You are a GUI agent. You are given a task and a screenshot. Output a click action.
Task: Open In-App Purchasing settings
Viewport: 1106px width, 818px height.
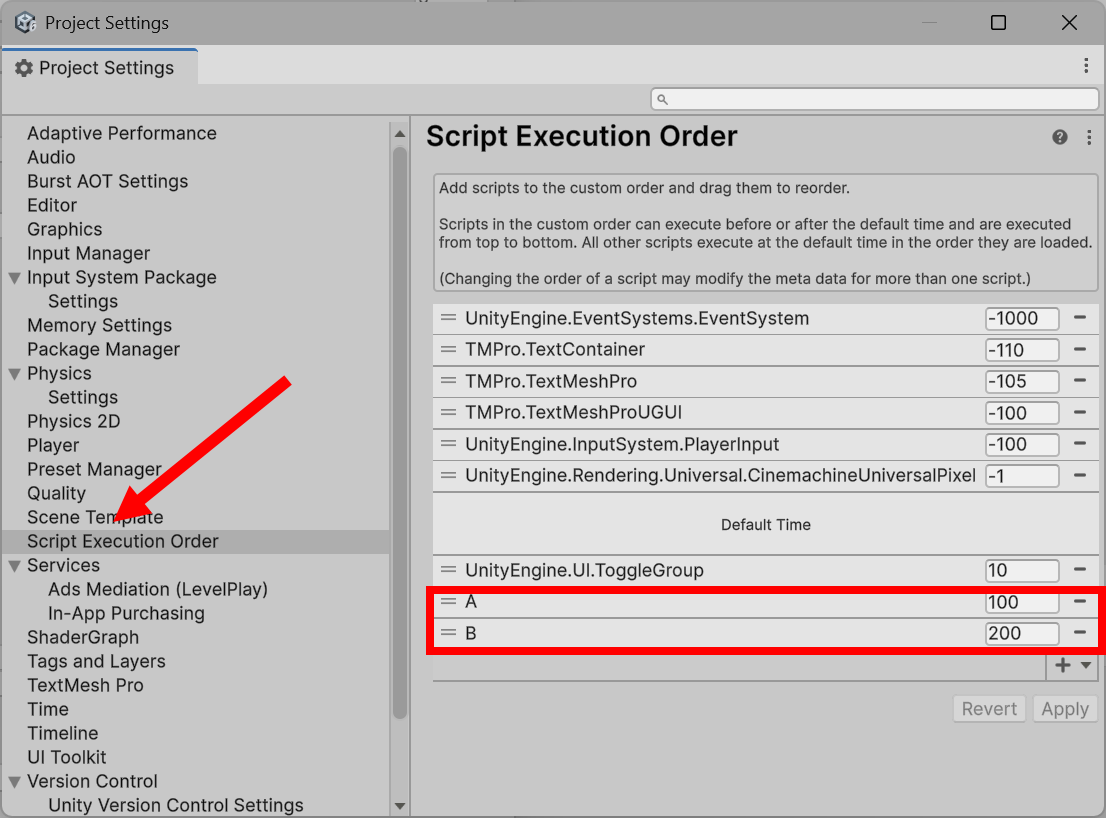[126, 613]
